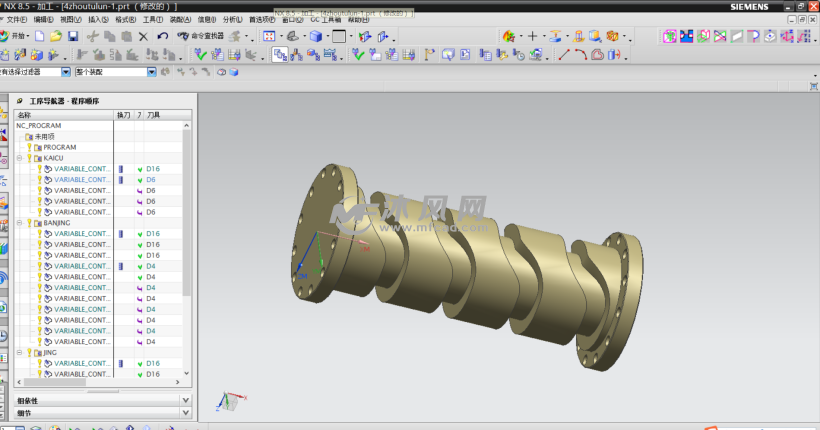Open the 整个装配 assembly scope dropdown

tap(152, 72)
